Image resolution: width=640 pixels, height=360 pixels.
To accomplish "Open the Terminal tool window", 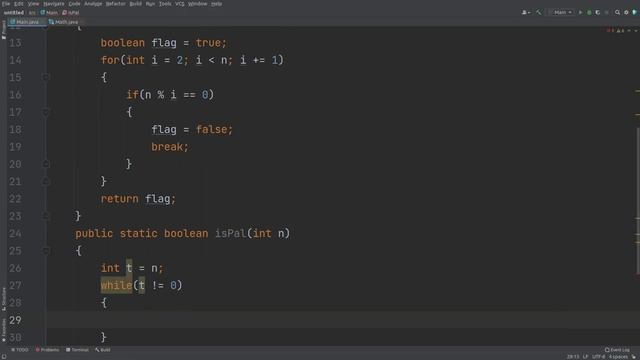I will point(77,350).
